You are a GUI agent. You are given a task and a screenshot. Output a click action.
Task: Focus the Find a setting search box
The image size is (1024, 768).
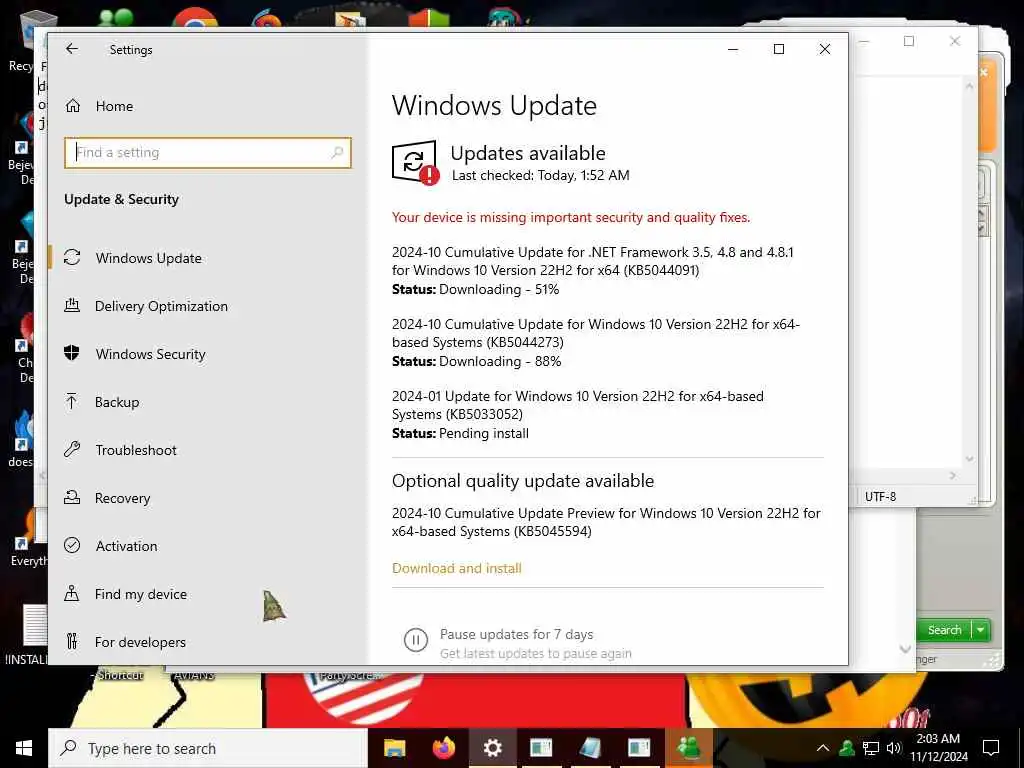[208, 153]
